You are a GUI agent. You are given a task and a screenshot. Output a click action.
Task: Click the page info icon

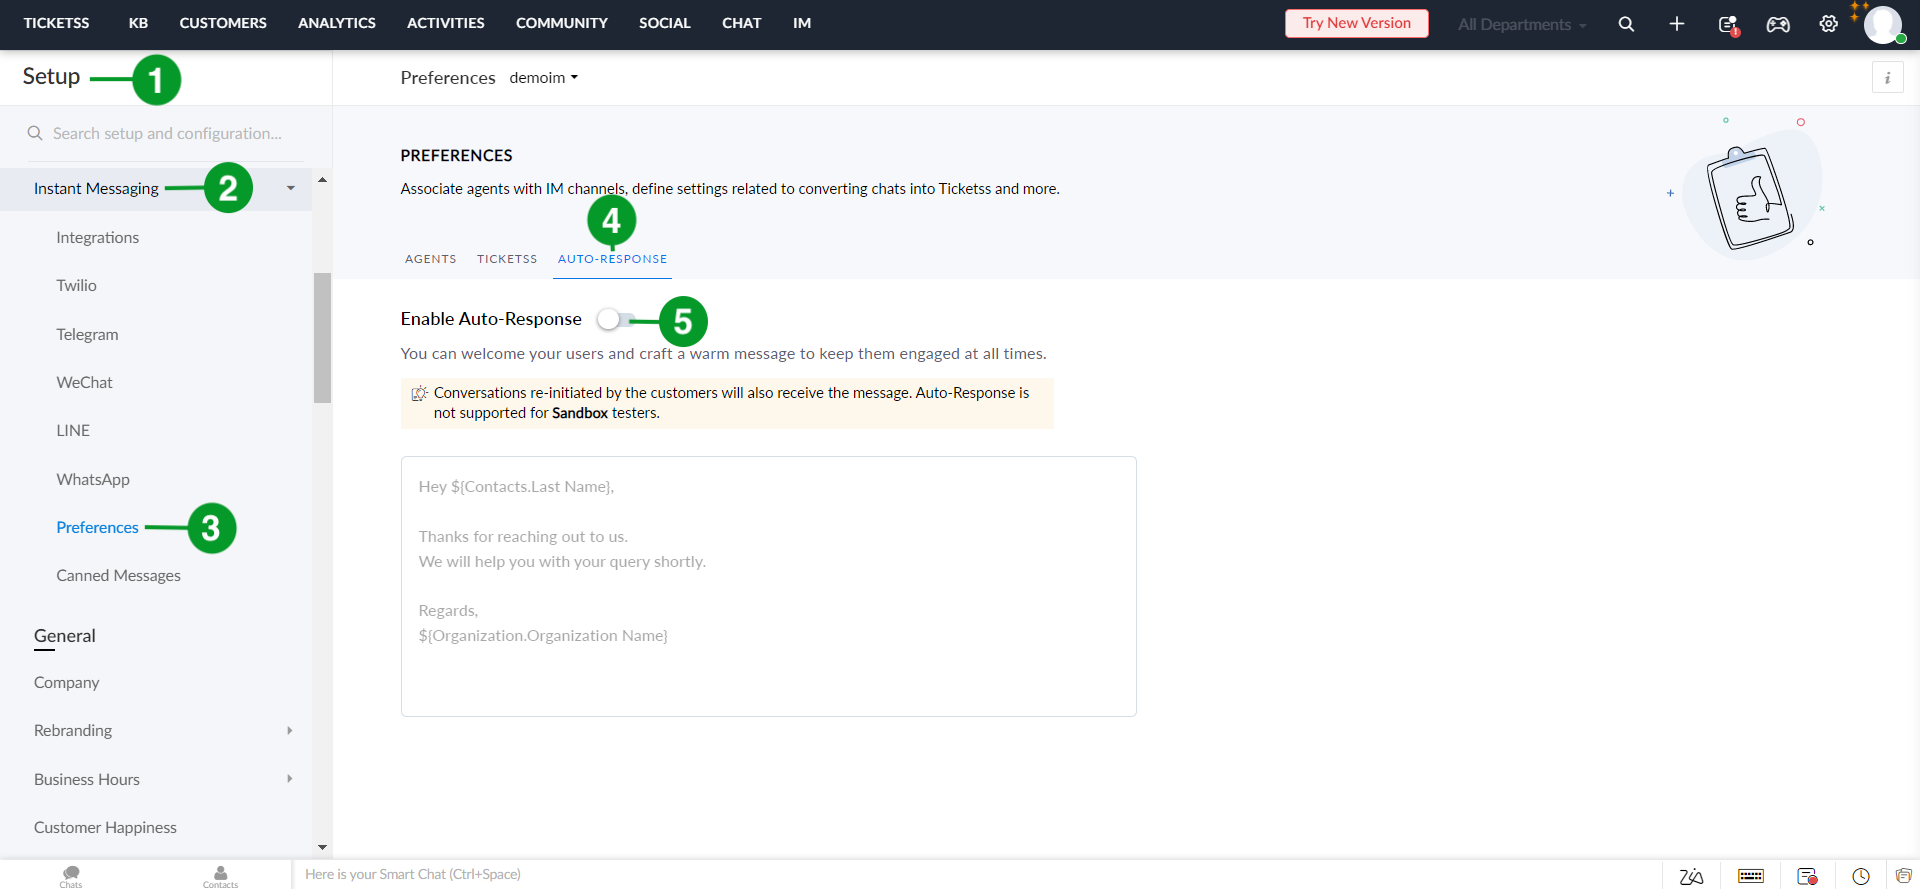1888,78
